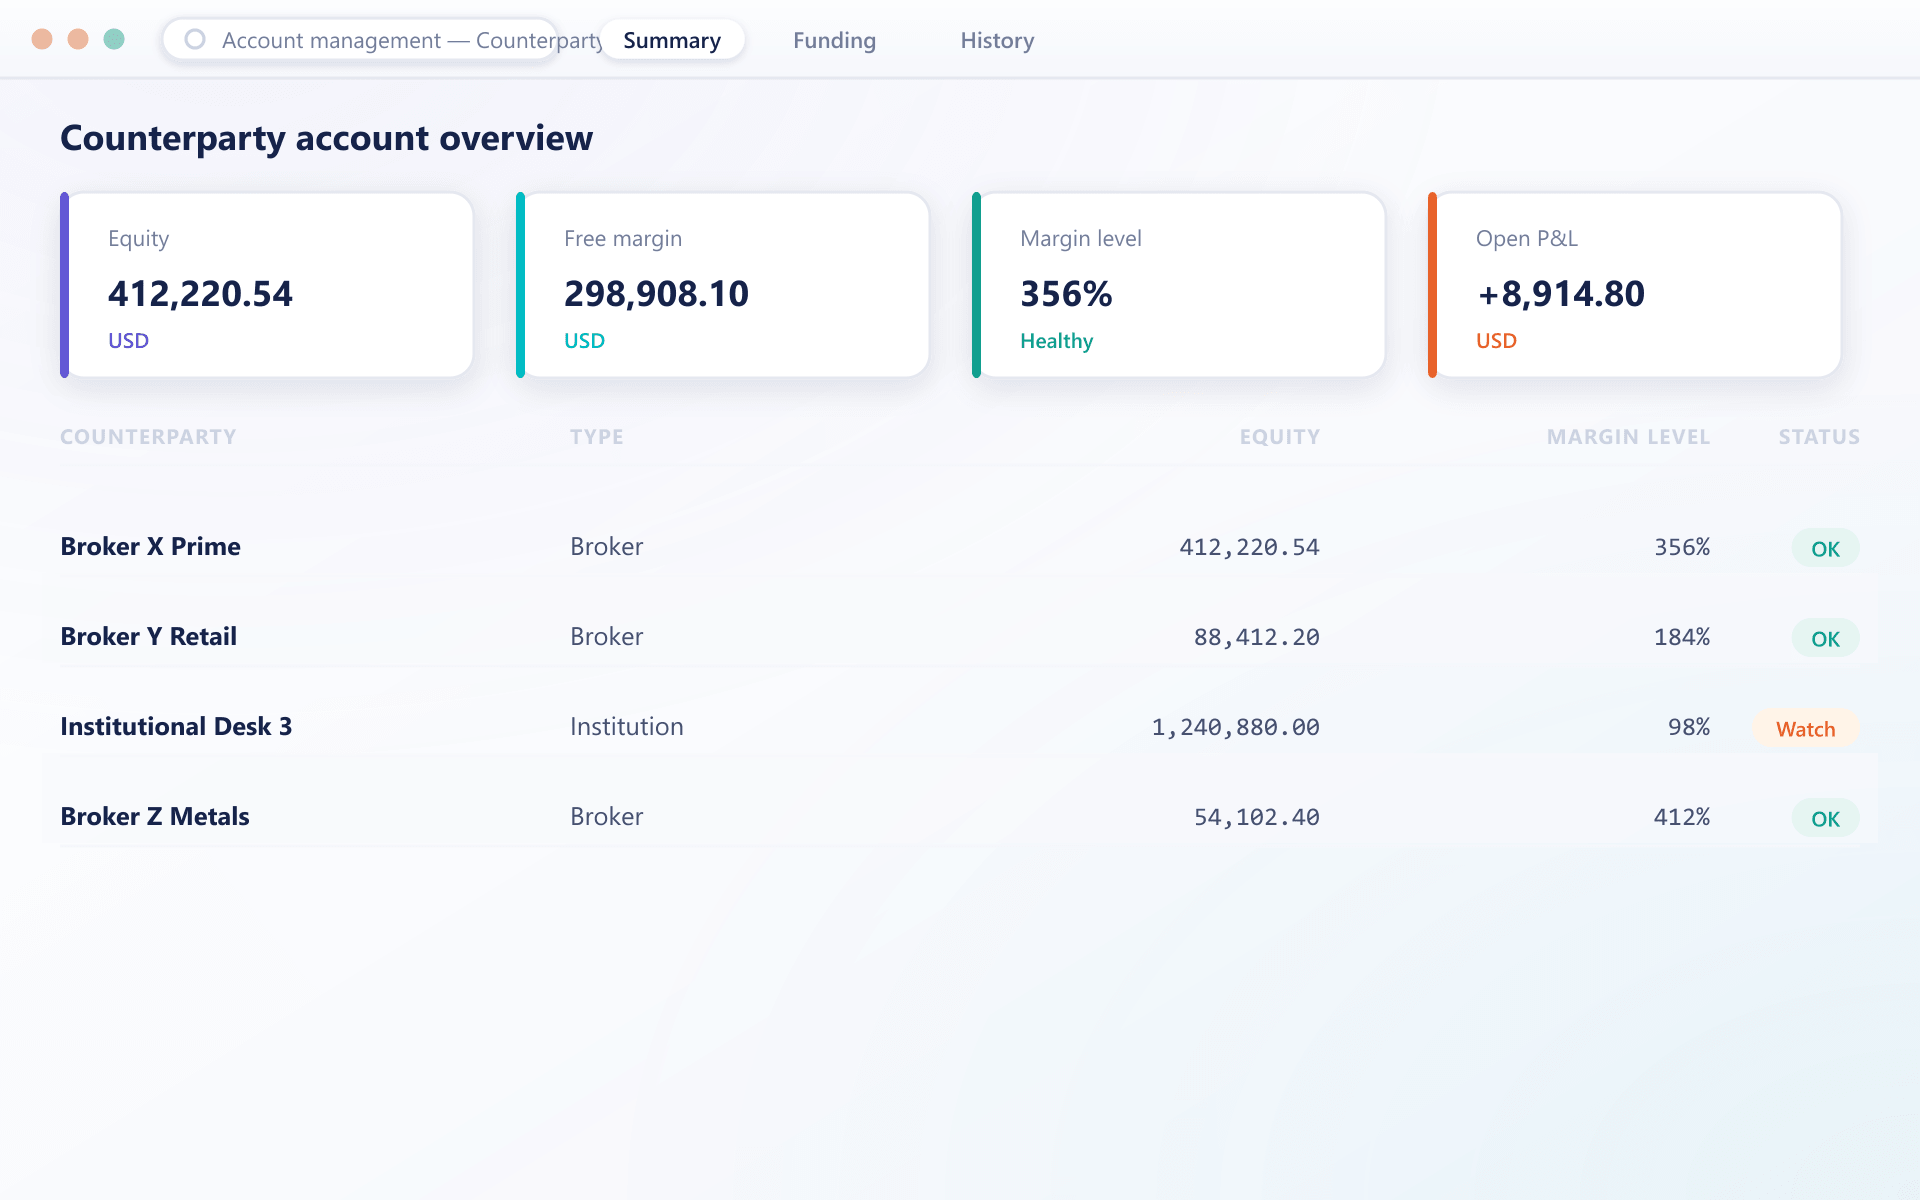Image resolution: width=1920 pixels, height=1200 pixels.
Task: Select the Broker X Prime row name
Action: (x=150, y=547)
